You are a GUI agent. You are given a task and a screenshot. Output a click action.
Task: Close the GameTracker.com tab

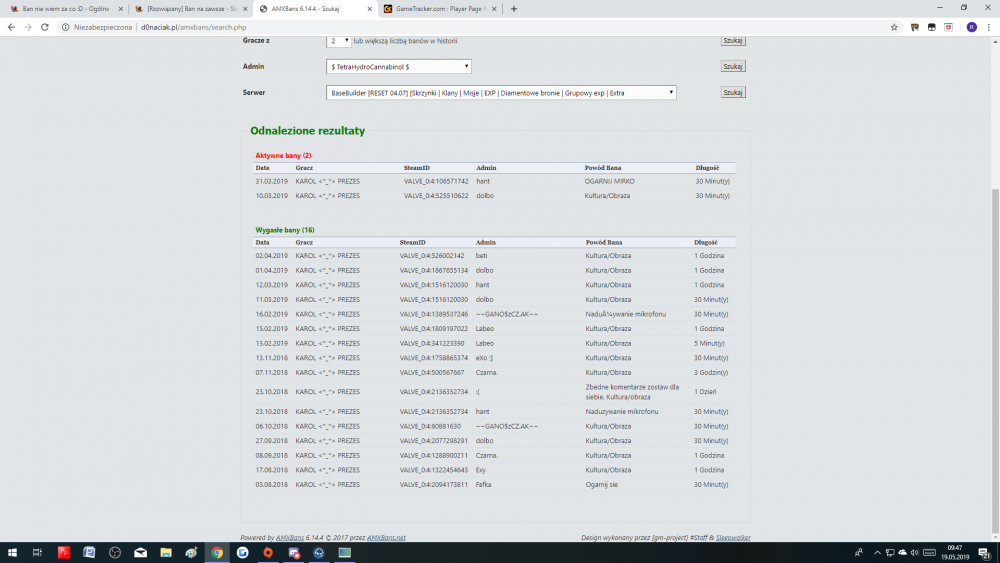[494, 9]
